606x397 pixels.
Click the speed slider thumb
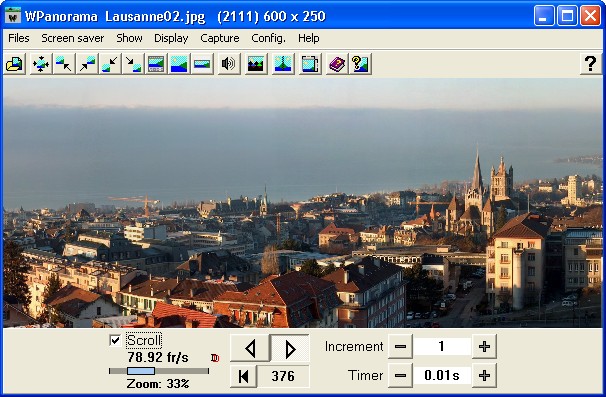pyautogui.click(x=141, y=371)
